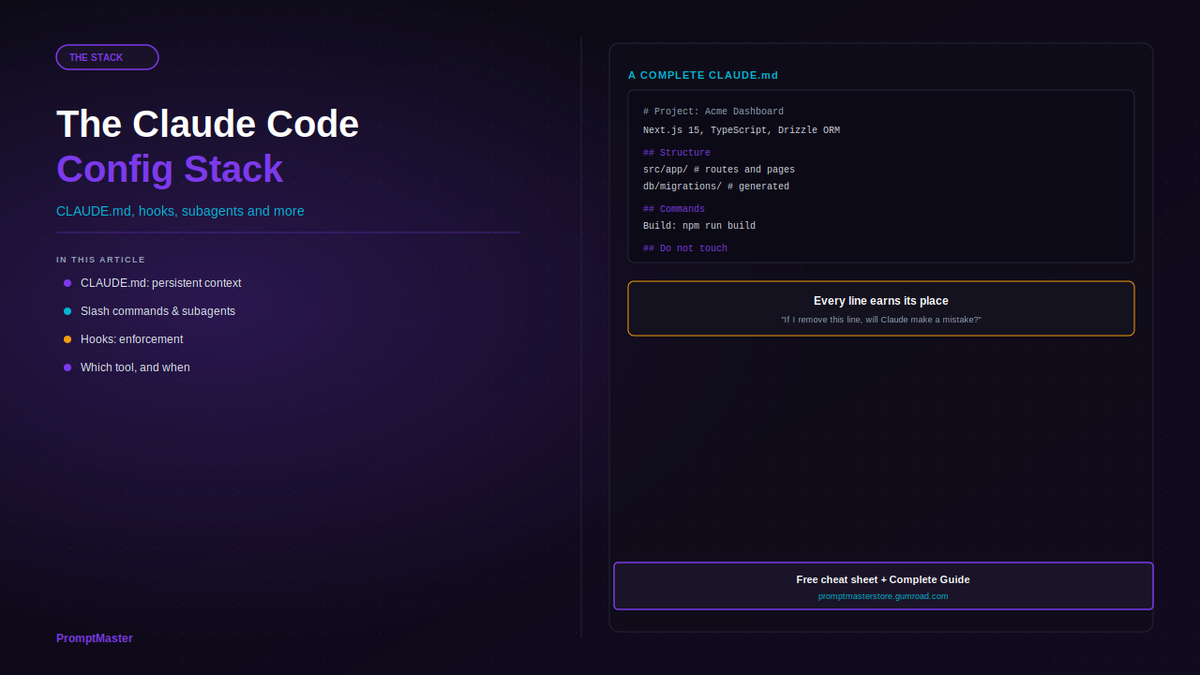Click 'Which tool, and when' list item
This screenshot has height=675, width=1200.
pos(135,367)
